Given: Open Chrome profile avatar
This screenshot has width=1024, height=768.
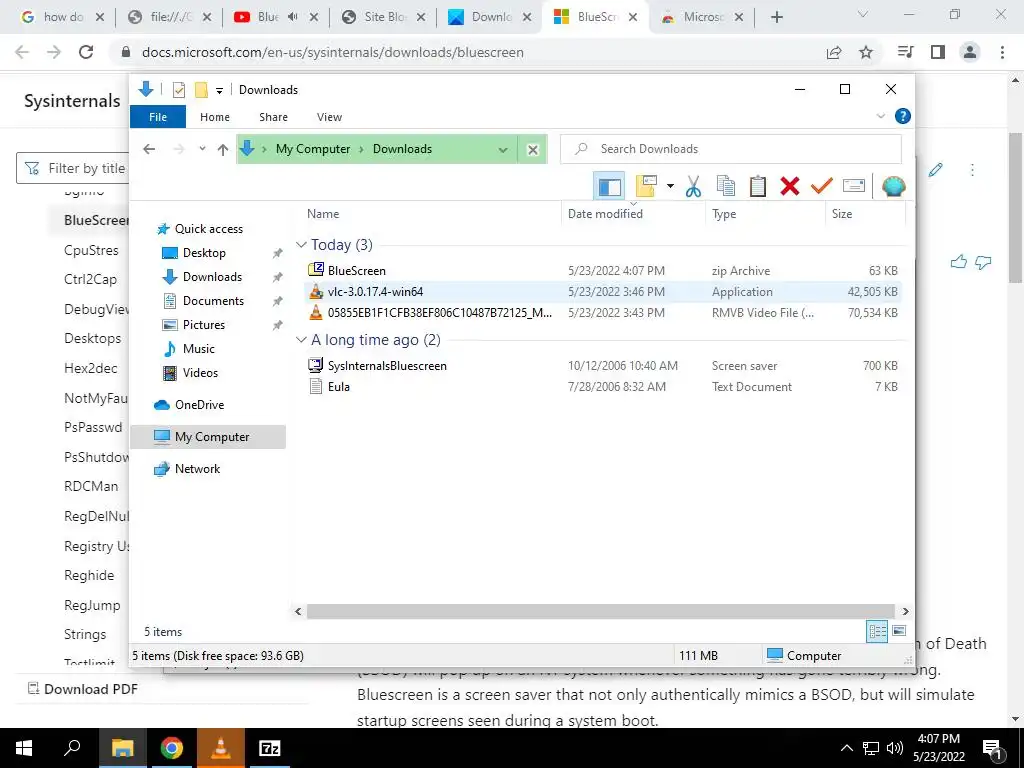Looking at the screenshot, I should click(x=970, y=52).
